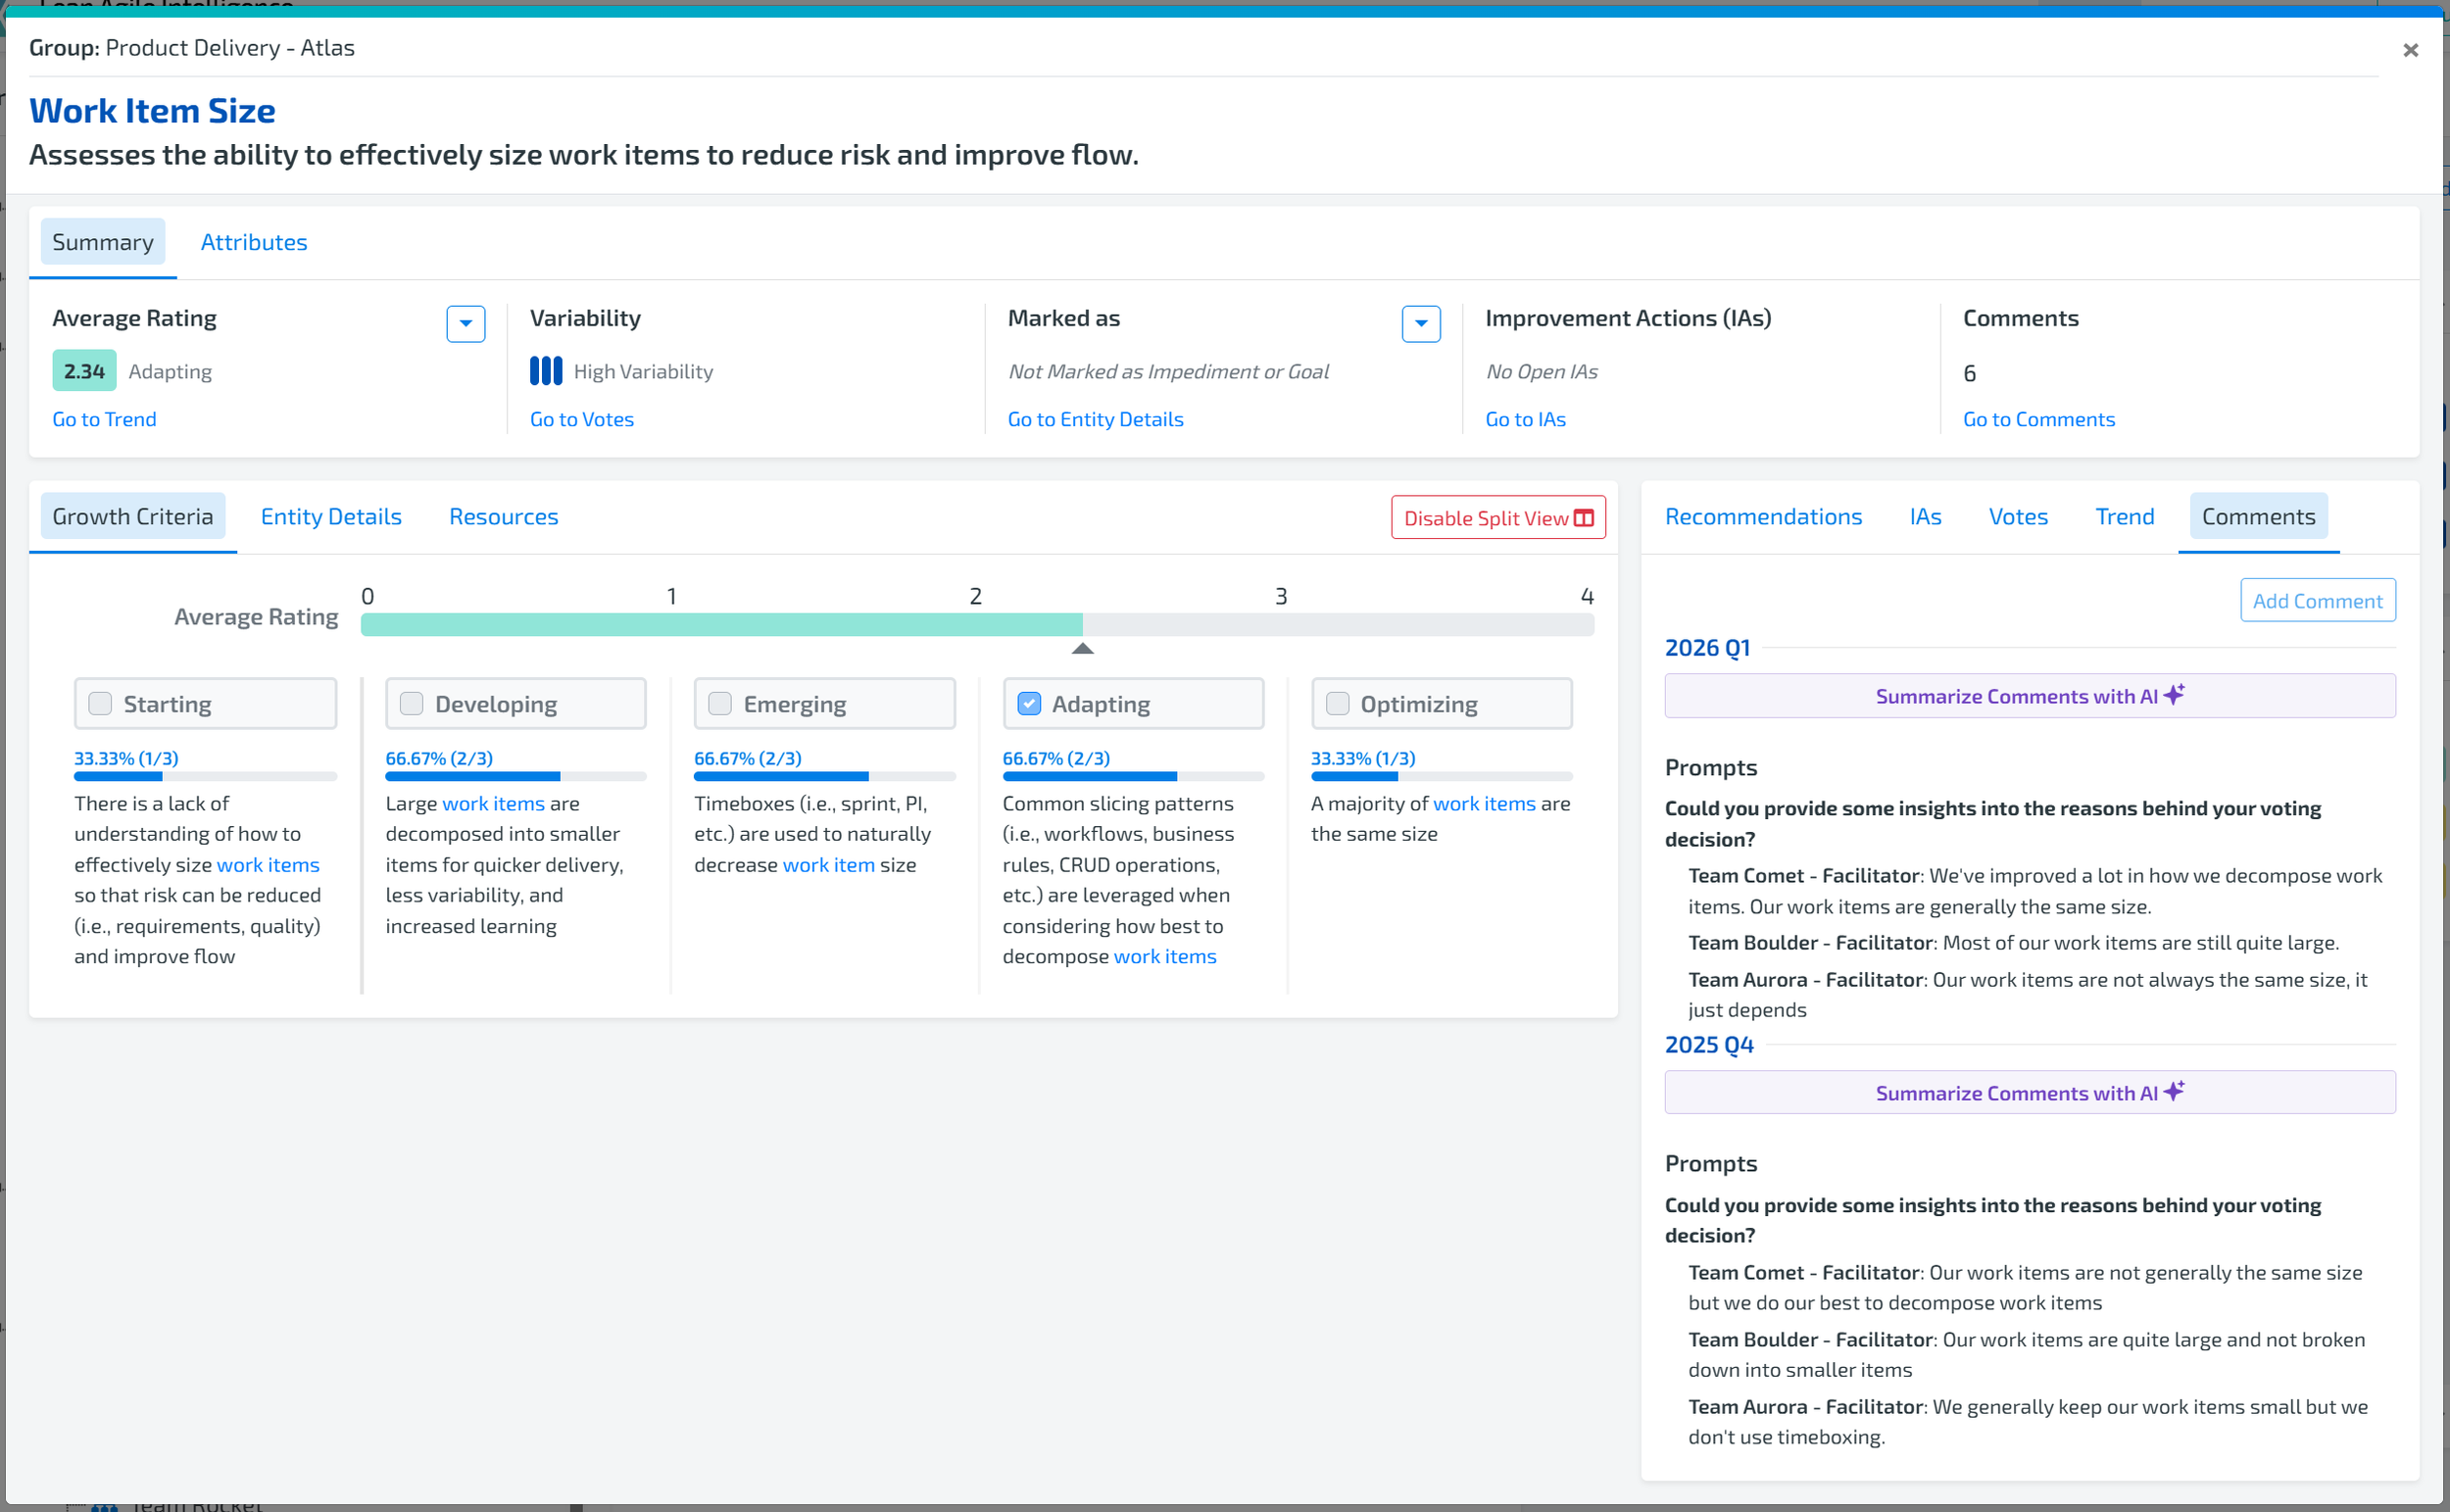2450x1512 pixels.
Task: Open the Recommendations tab
Action: click(x=1763, y=516)
